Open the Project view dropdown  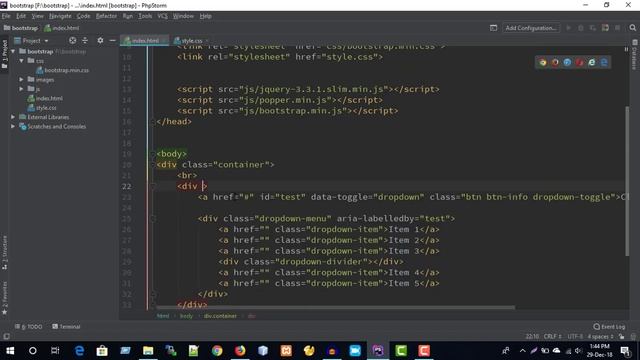(x=31, y=40)
